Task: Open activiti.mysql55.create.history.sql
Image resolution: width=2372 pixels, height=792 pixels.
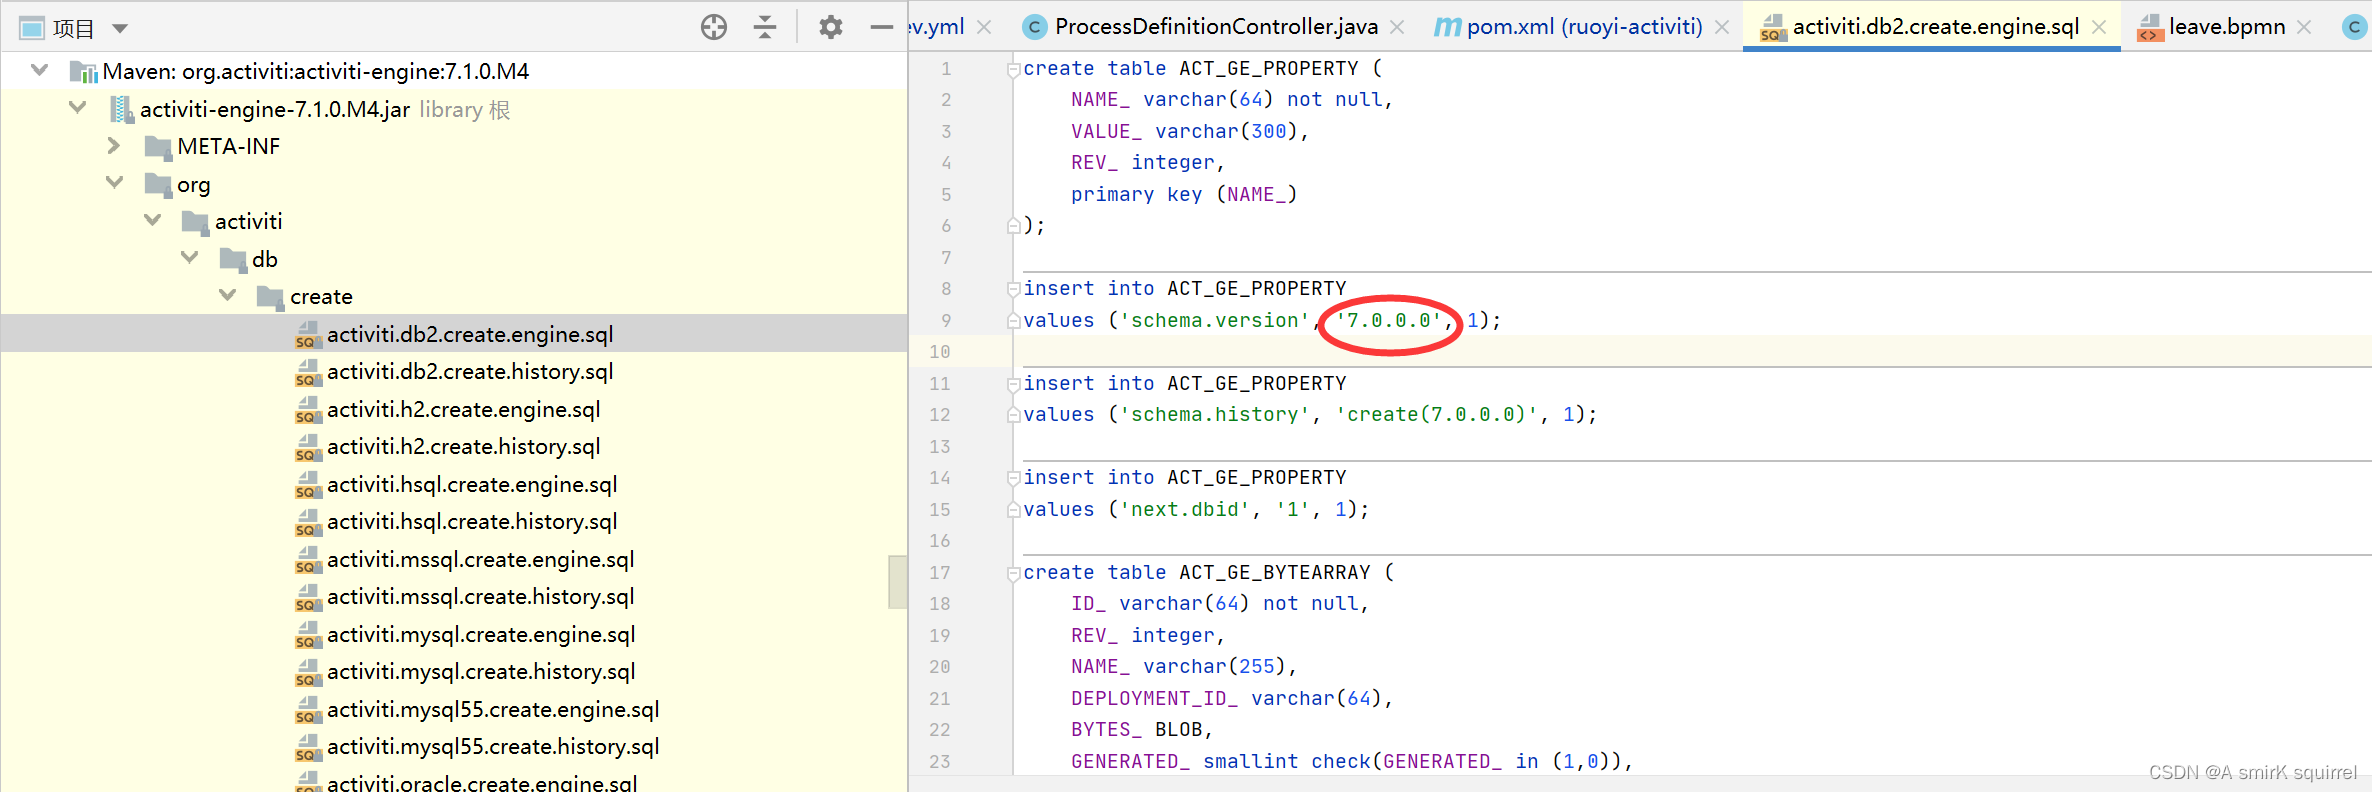Action: tap(493, 747)
